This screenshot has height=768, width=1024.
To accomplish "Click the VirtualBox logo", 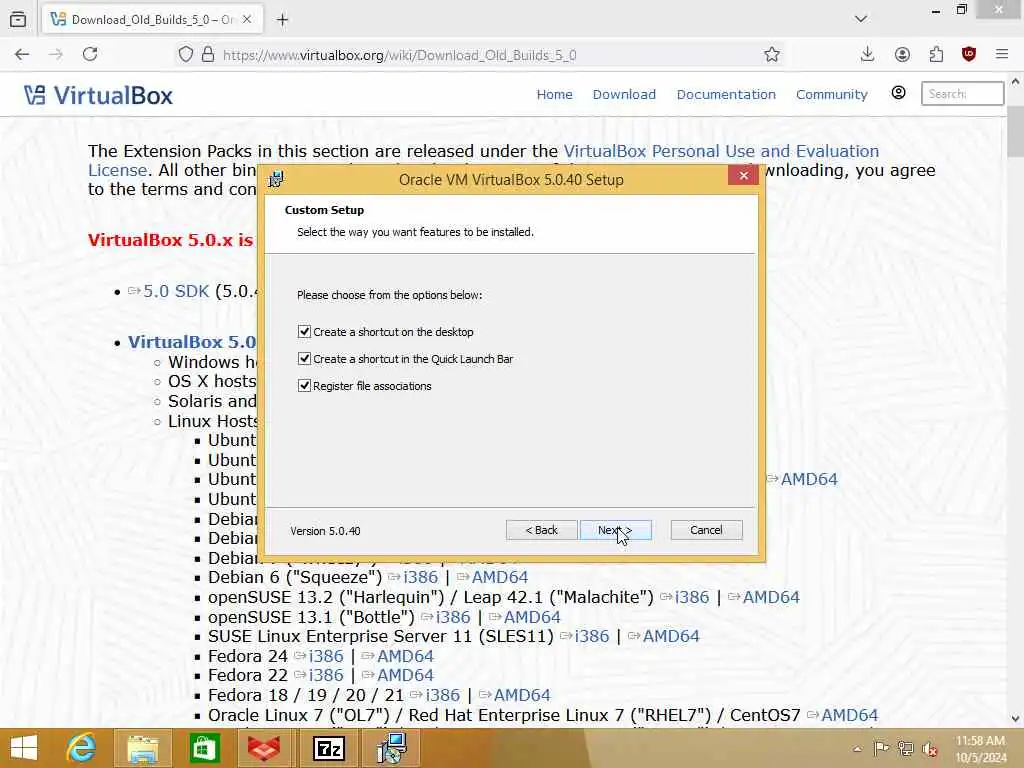I will click(99, 95).
